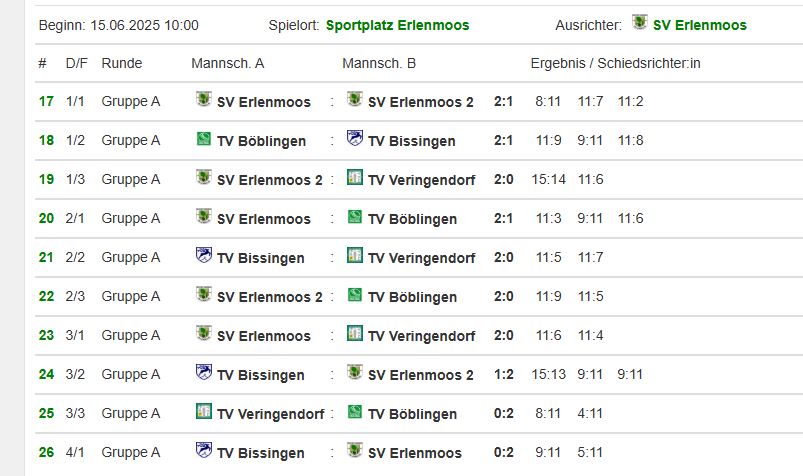The height and width of the screenshot is (476, 803).
Task: Click TV Veringendorf logo in match 19
Action: click(355, 178)
